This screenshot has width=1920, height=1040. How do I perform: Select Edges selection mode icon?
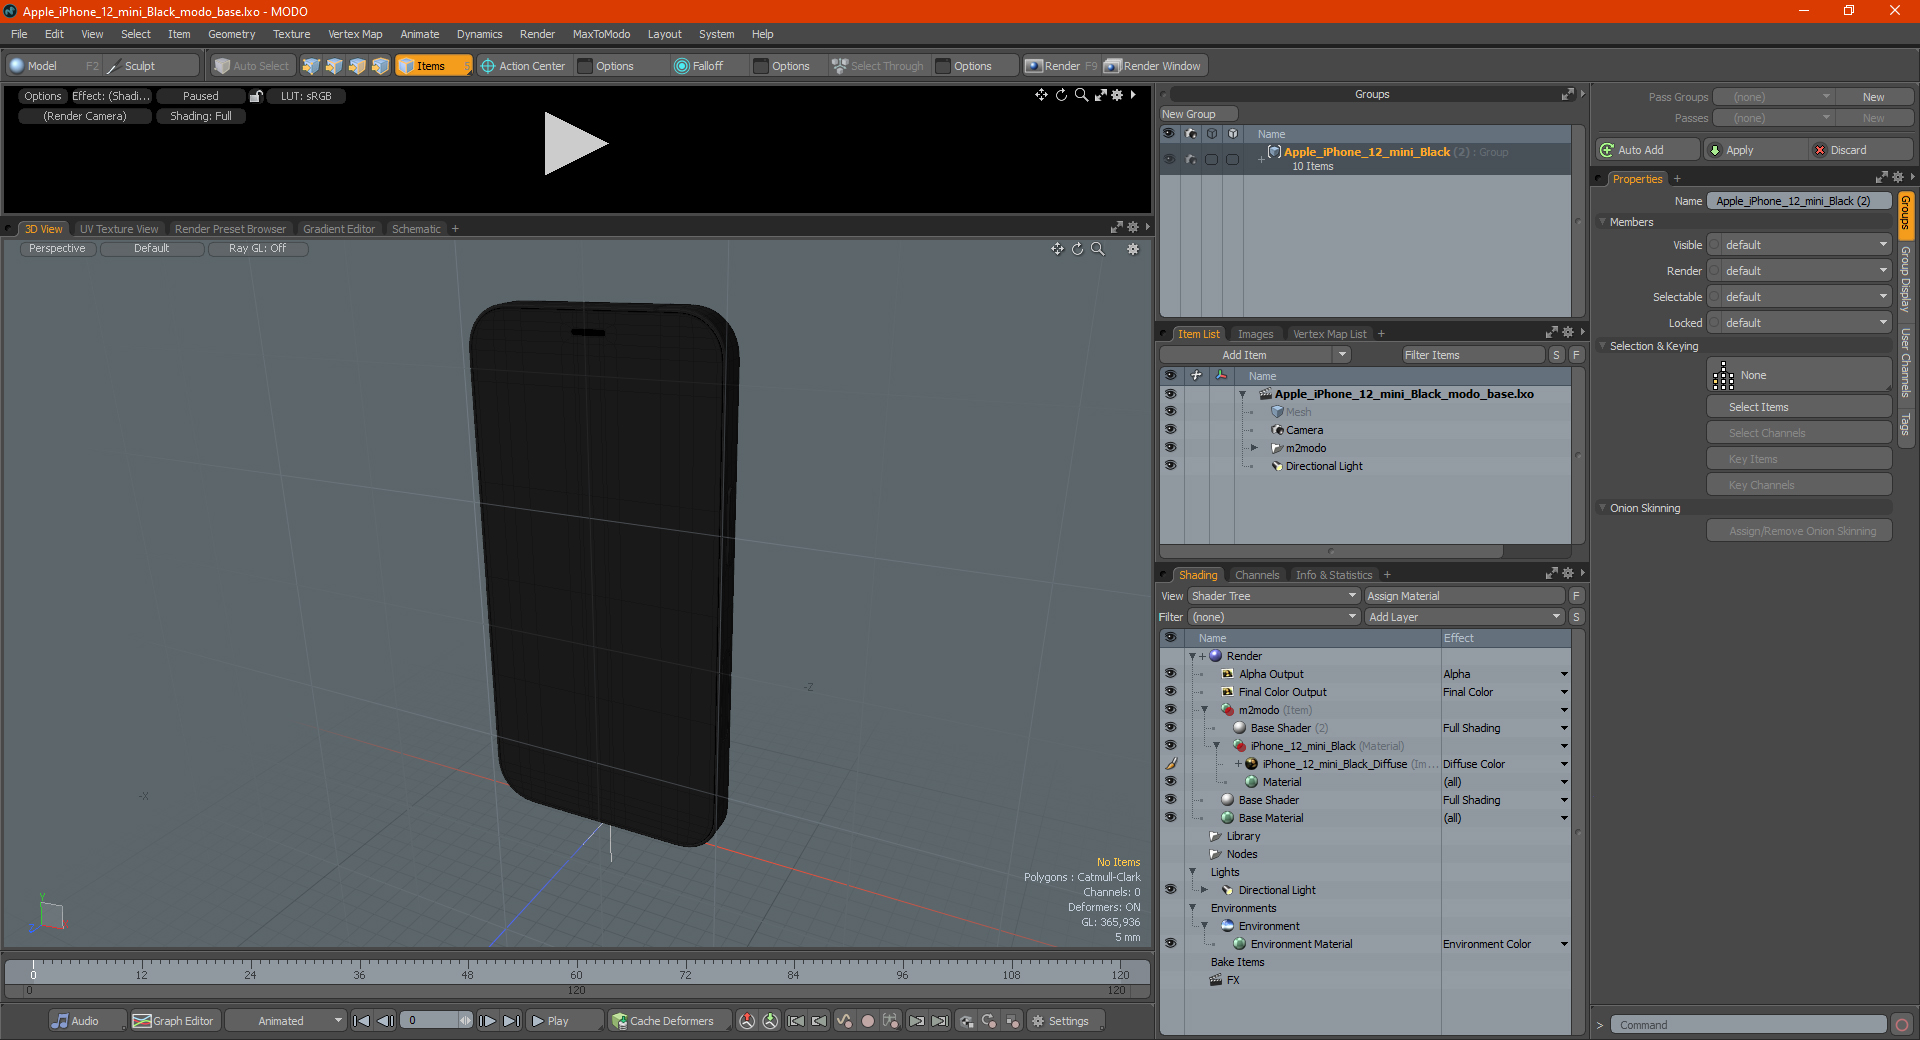click(334, 66)
